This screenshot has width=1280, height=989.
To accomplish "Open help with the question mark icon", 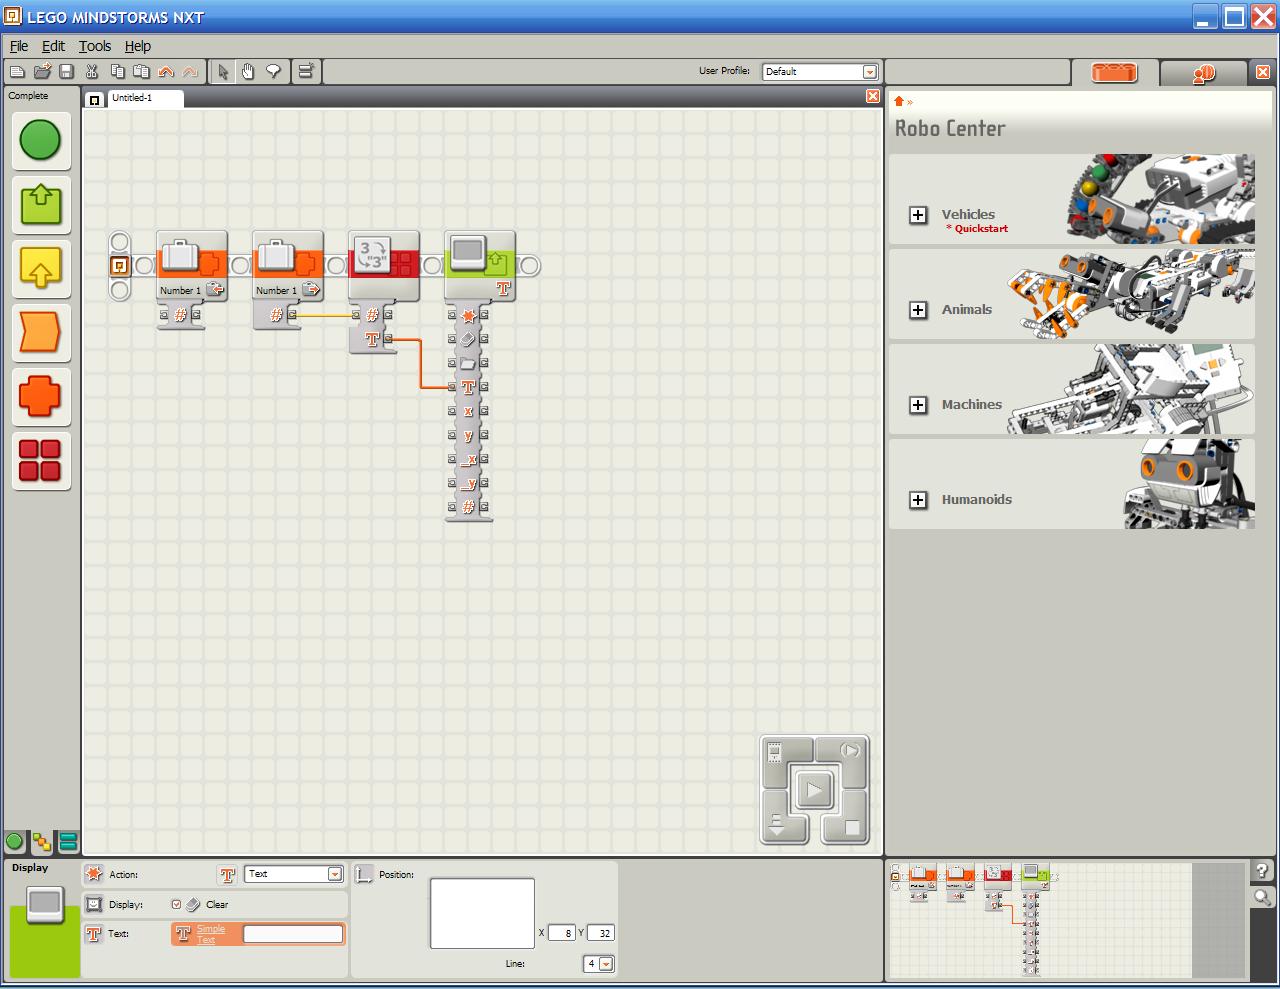I will (1262, 871).
